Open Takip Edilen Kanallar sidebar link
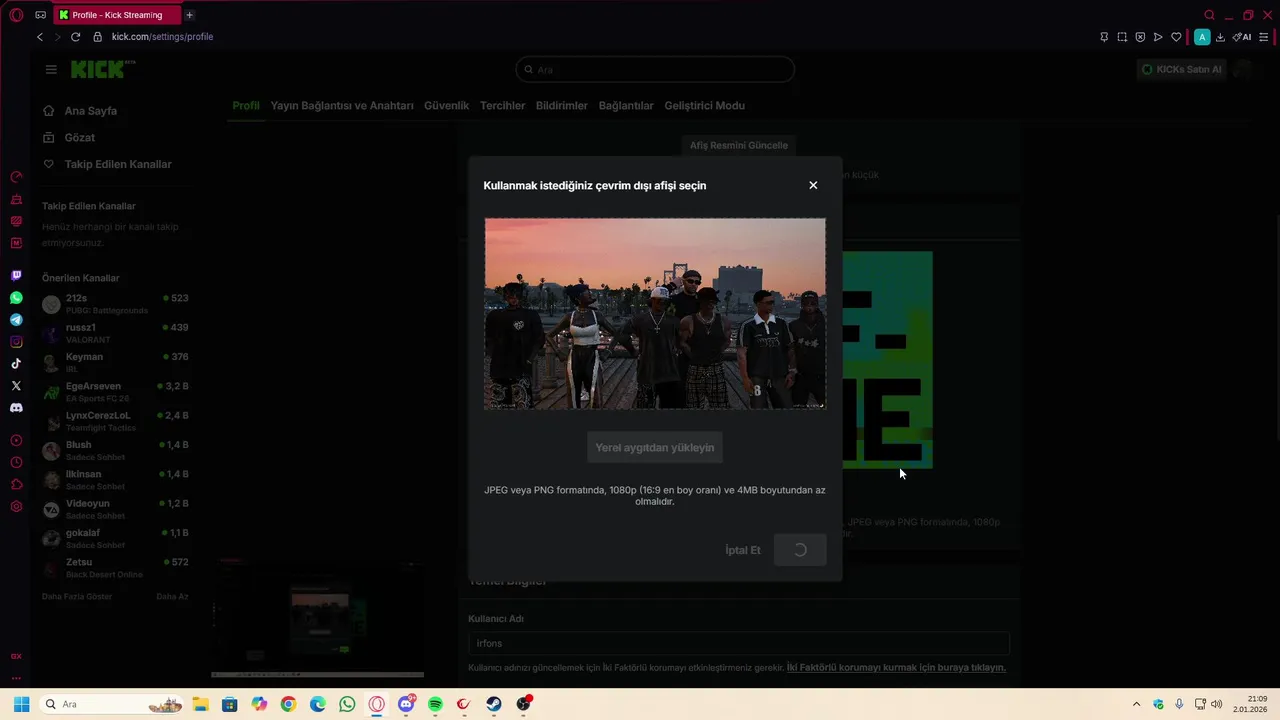This screenshot has width=1280, height=720. pyautogui.click(x=107, y=164)
